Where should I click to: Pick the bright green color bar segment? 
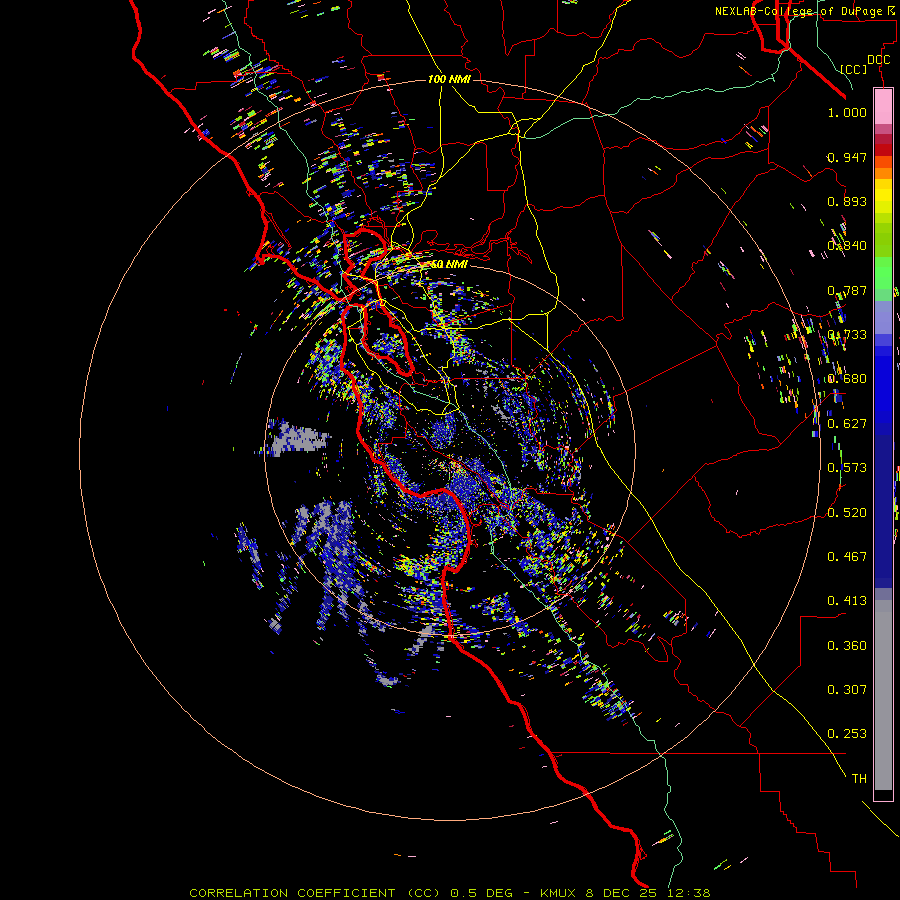click(883, 273)
